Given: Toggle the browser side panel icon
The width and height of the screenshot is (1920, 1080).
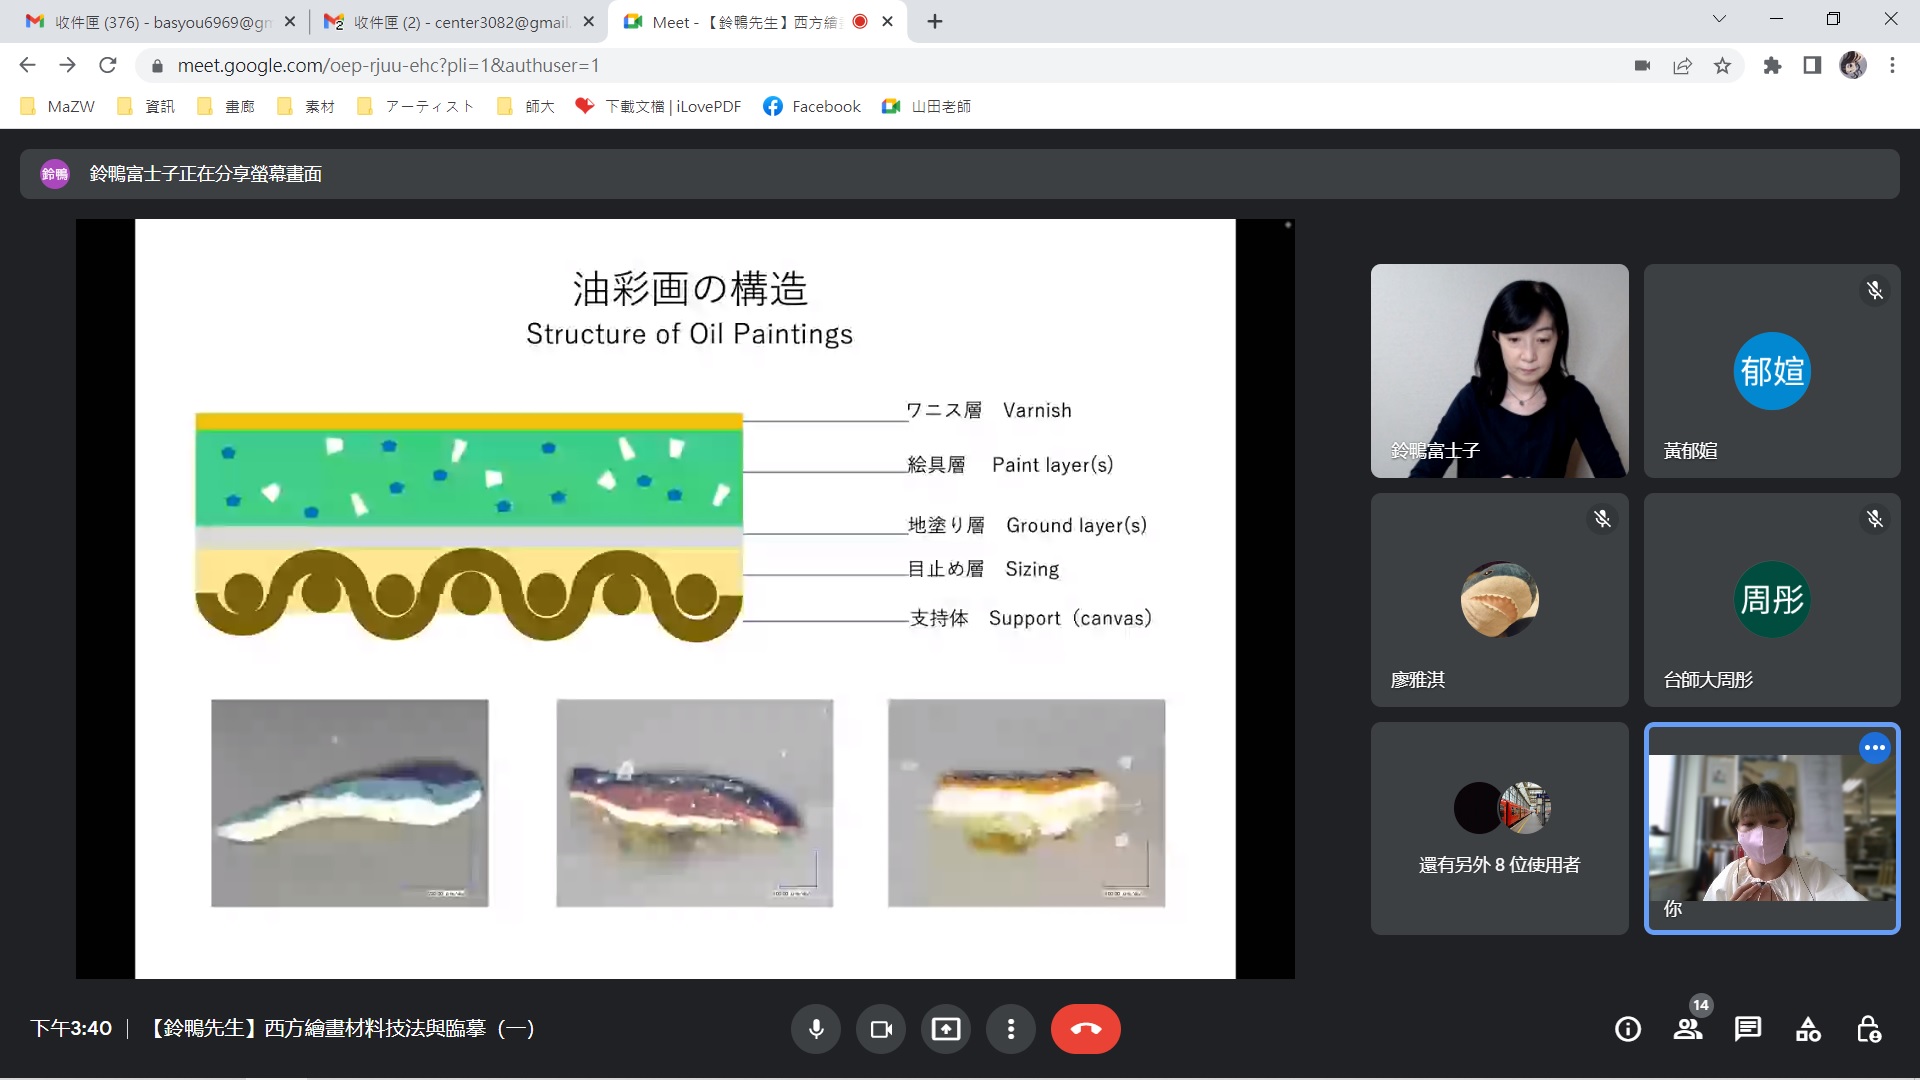Looking at the screenshot, I should click(1812, 66).
